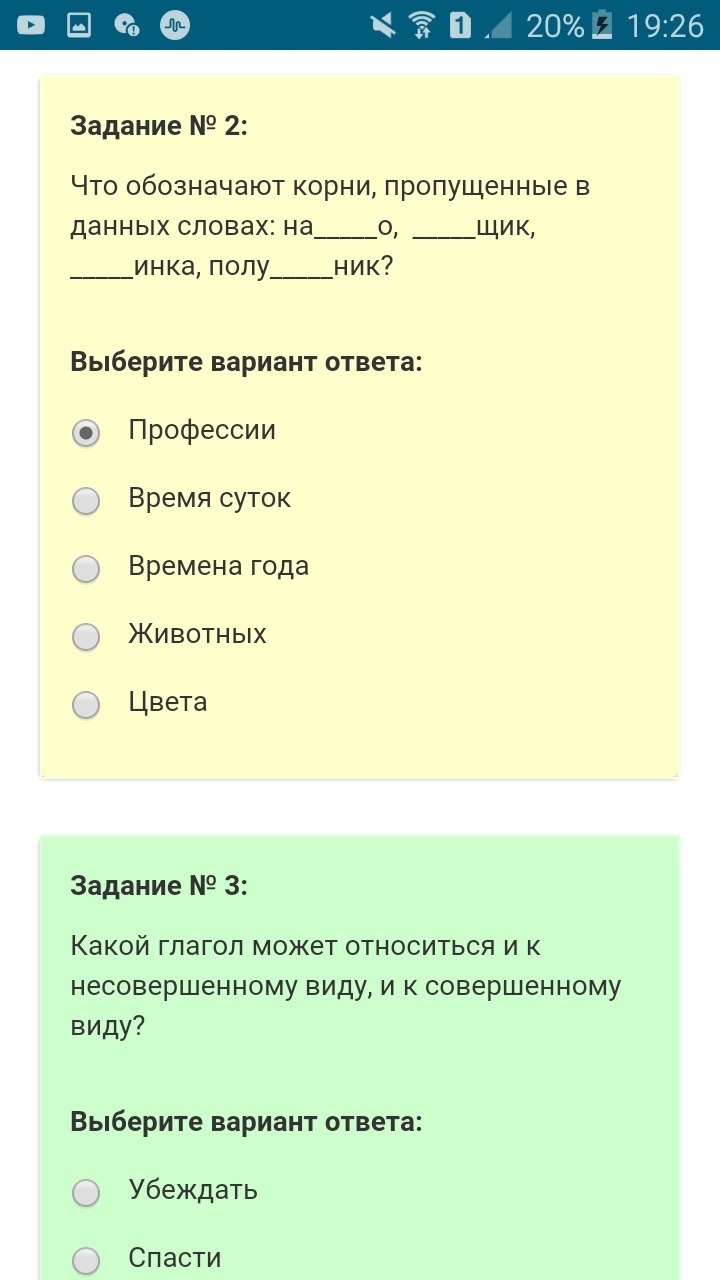The width and height of the screenshot is (720, 1280).
Task: Tap the YouTube notification icon in status bar
Action: (30, 25)
